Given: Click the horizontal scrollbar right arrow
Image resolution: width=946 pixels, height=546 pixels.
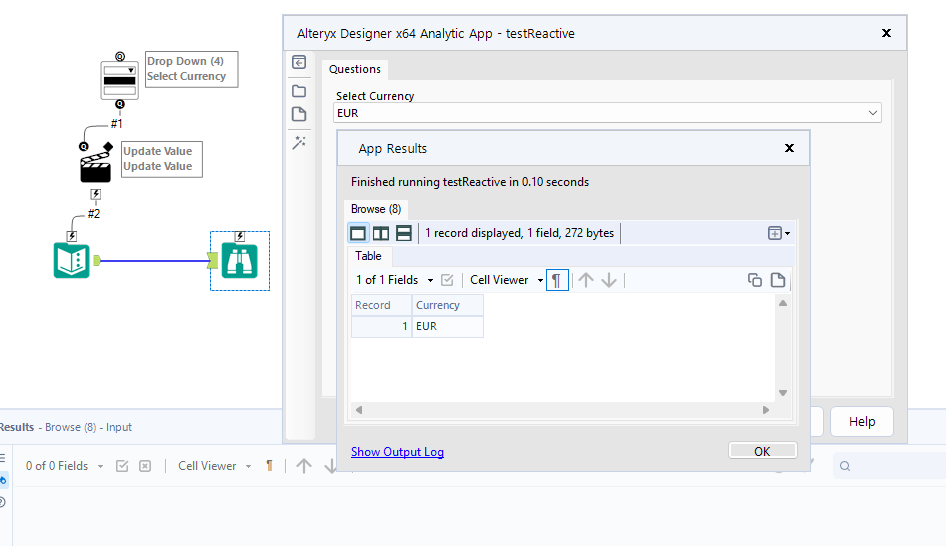Looking at the screenshot, I should [x=766, y=410].
